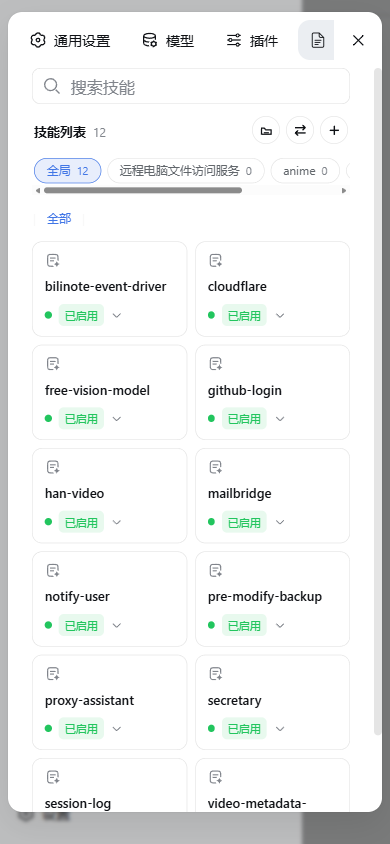Click the github-login skill icon

[x=216, y=364]
